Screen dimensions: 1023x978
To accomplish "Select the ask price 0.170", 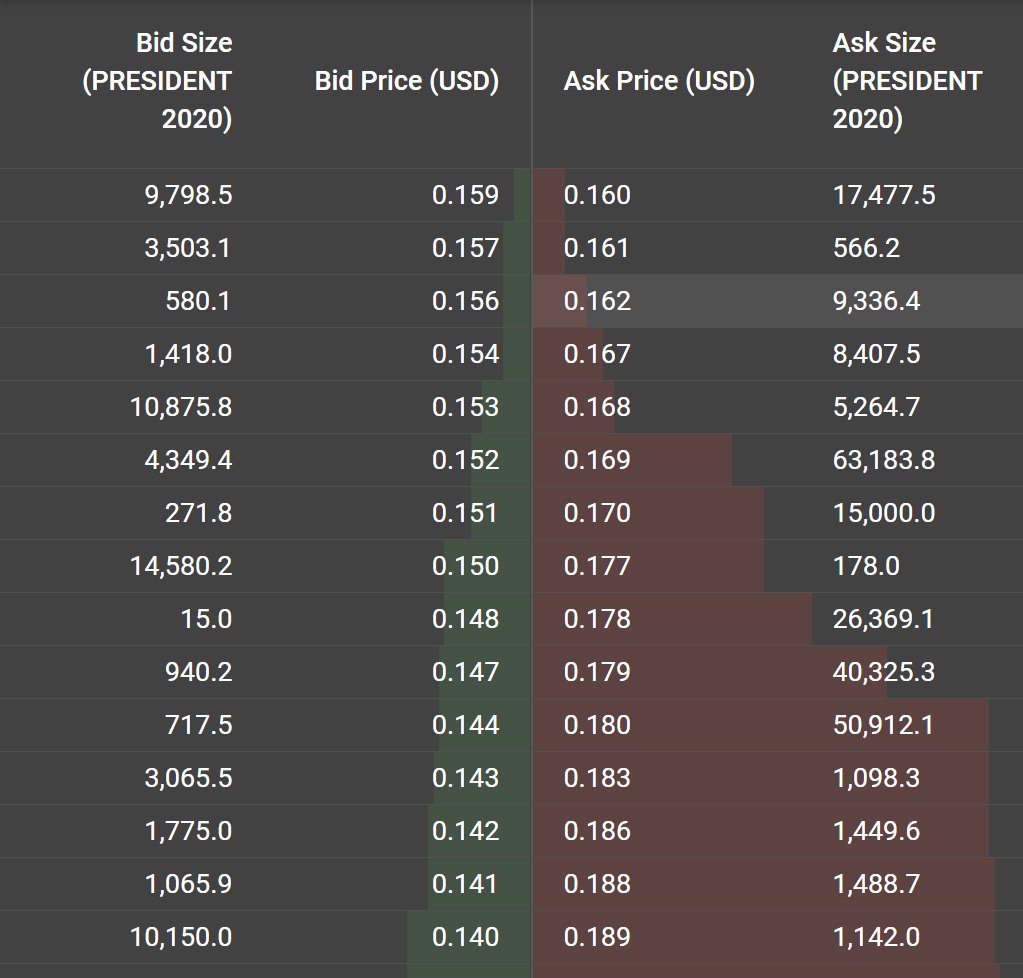I will tap(597, 513).
